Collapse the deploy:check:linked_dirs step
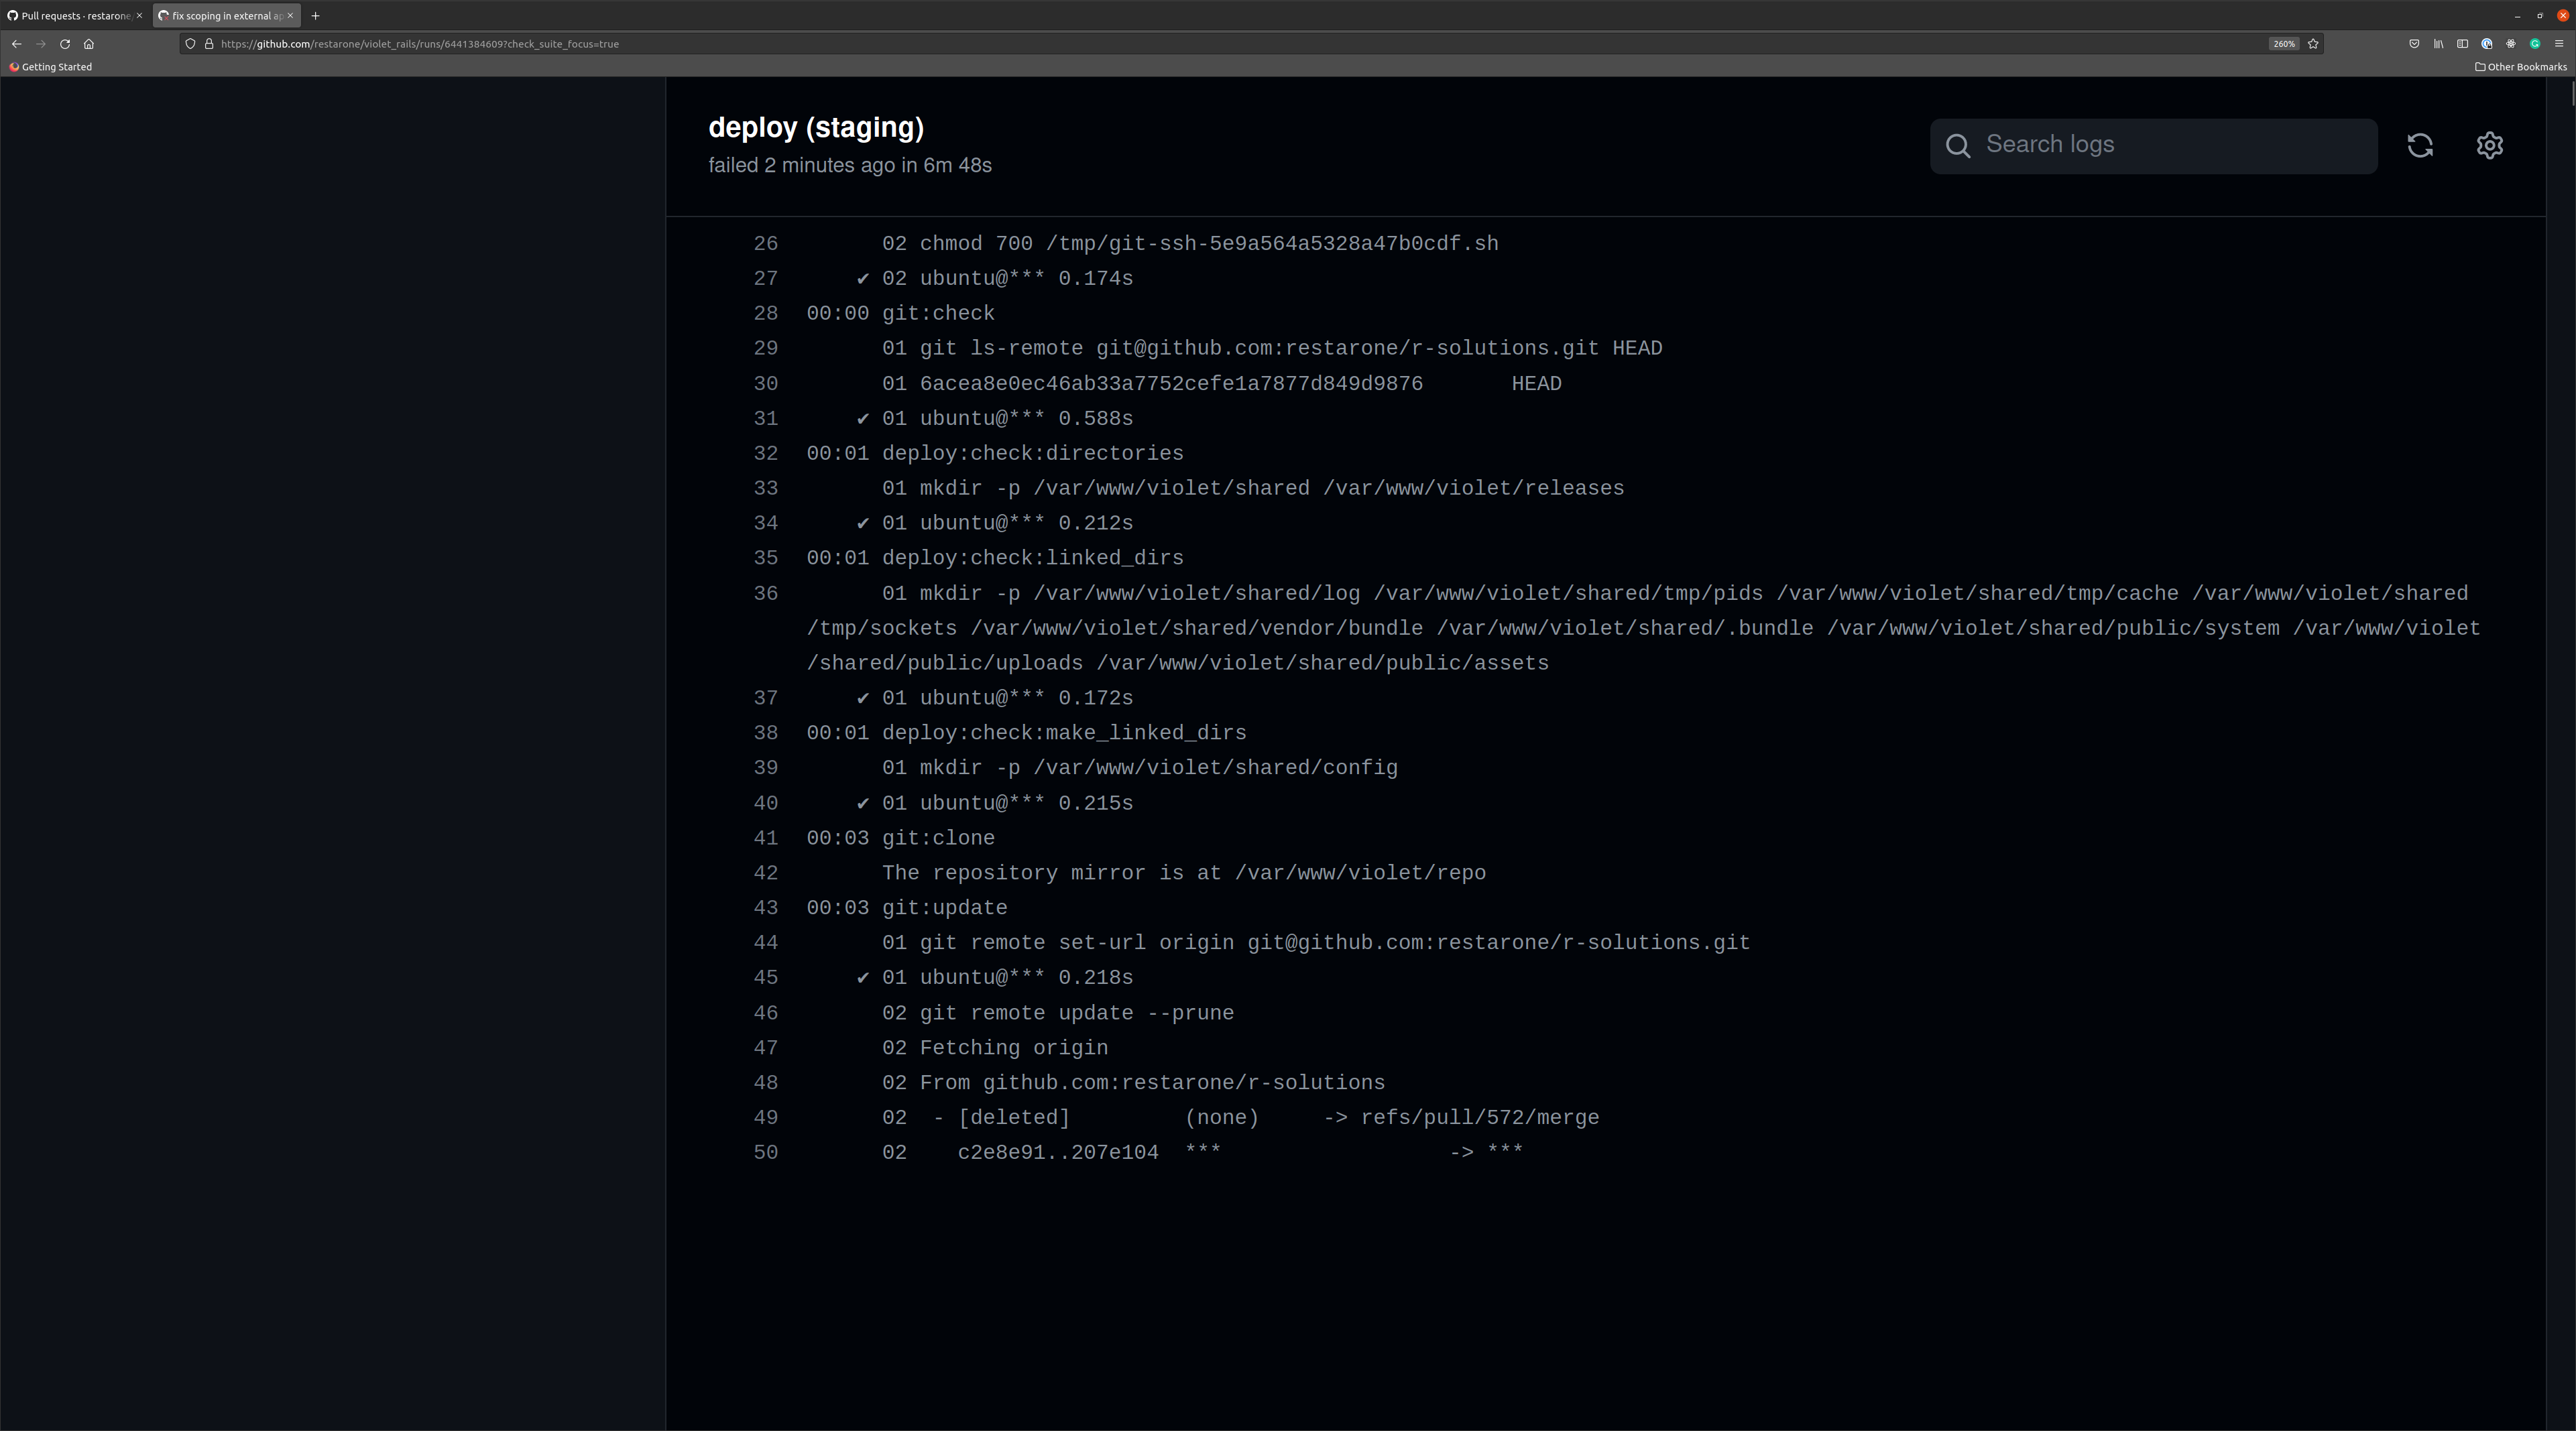This screenshot has height=1431, width=2576. (1031, 557)
